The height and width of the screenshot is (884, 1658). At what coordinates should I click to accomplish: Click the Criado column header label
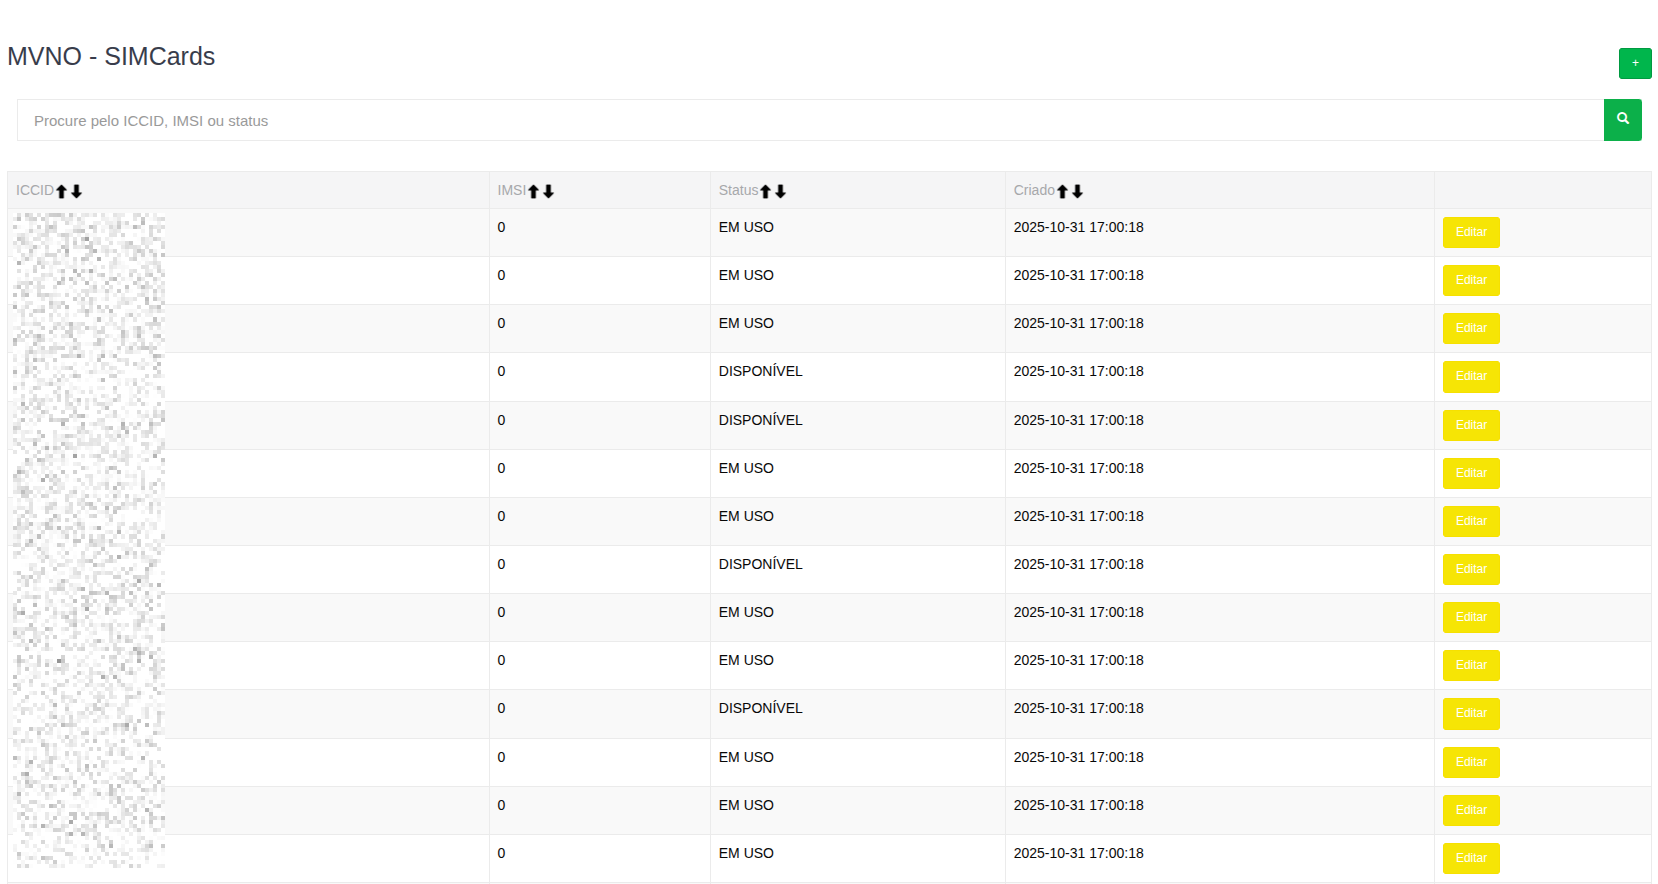tap(1033, 190)
